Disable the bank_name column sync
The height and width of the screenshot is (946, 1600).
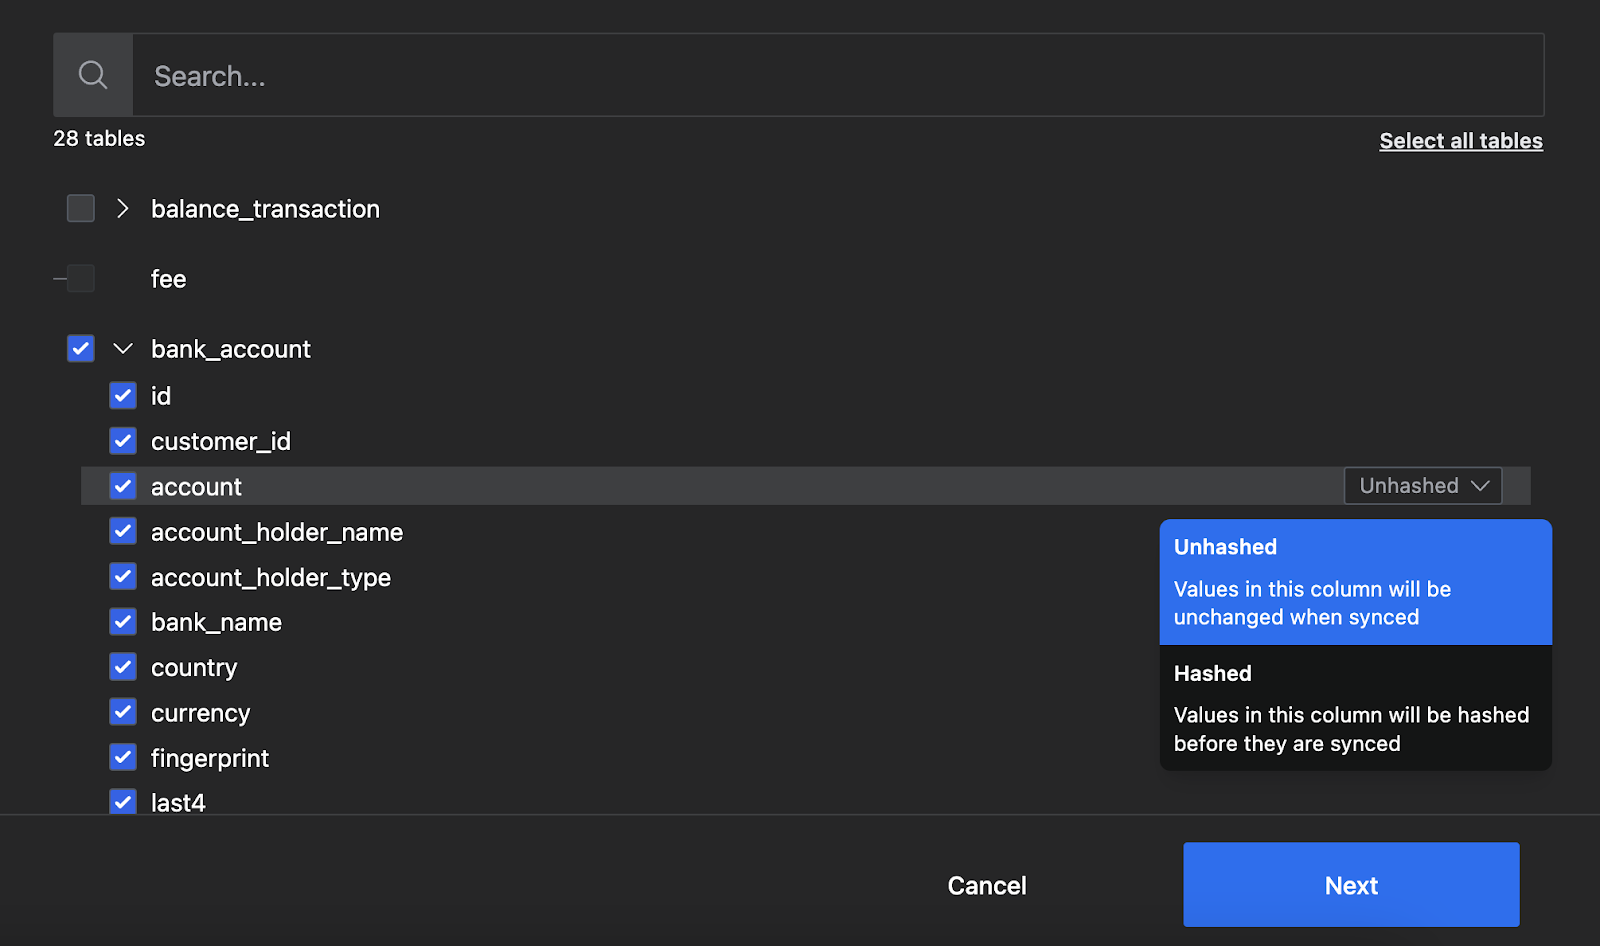tap(123, 621)
